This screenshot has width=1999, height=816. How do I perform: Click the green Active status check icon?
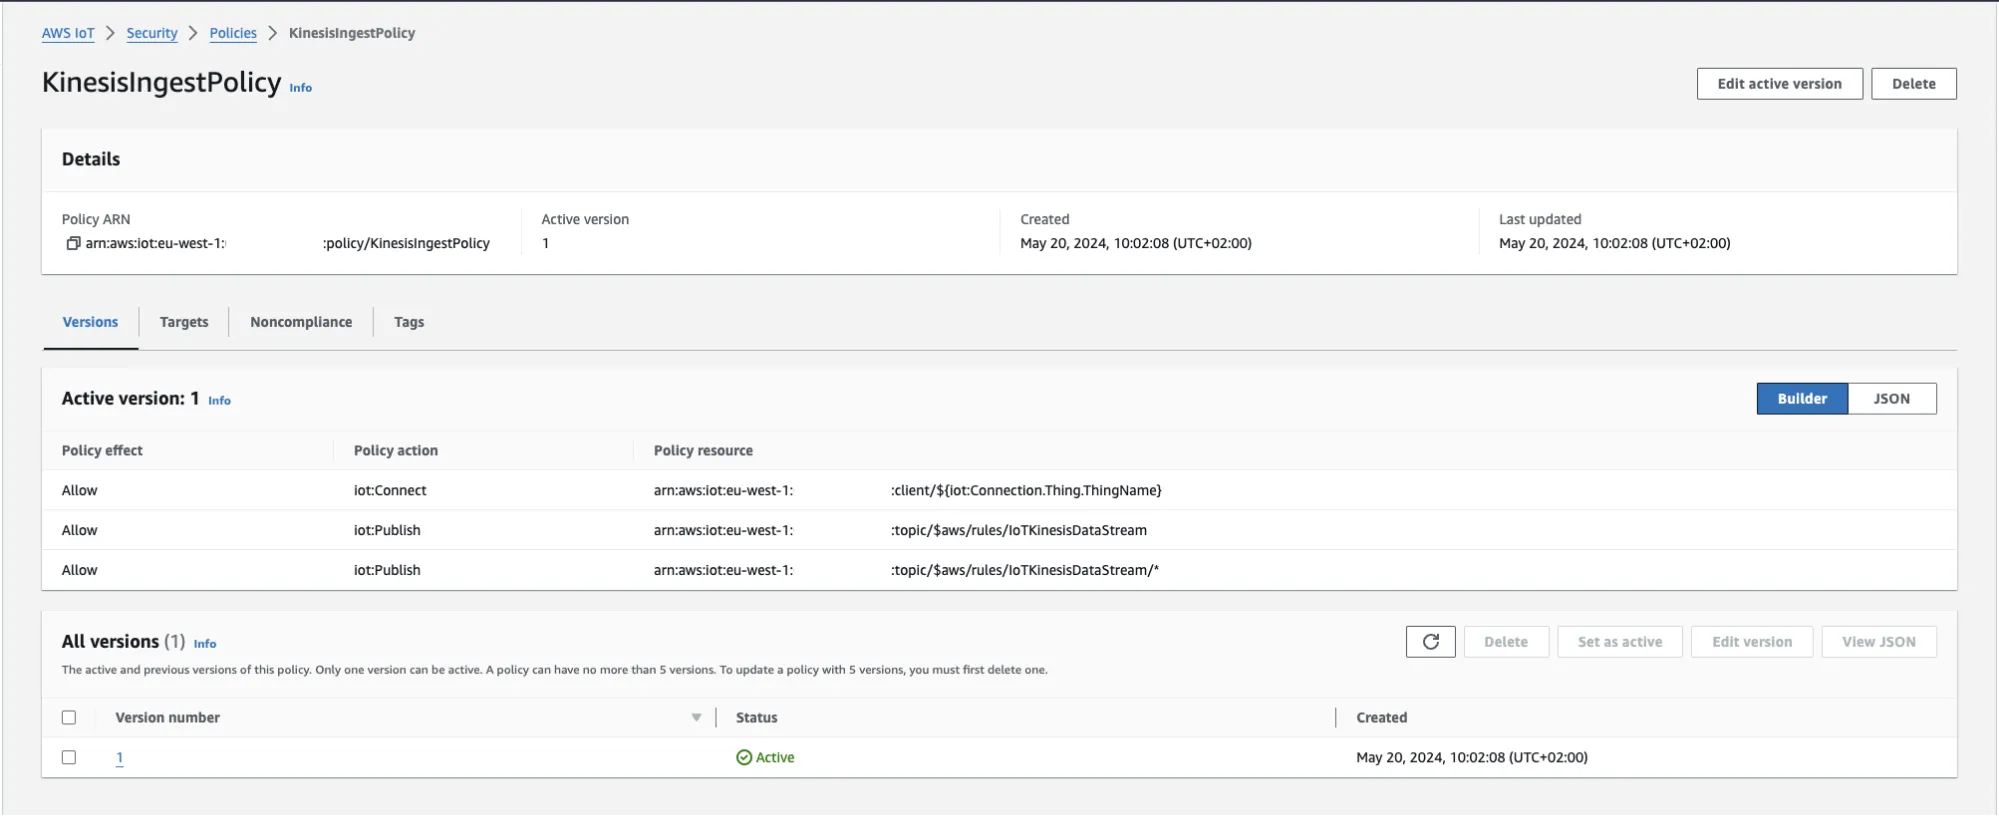744,758
